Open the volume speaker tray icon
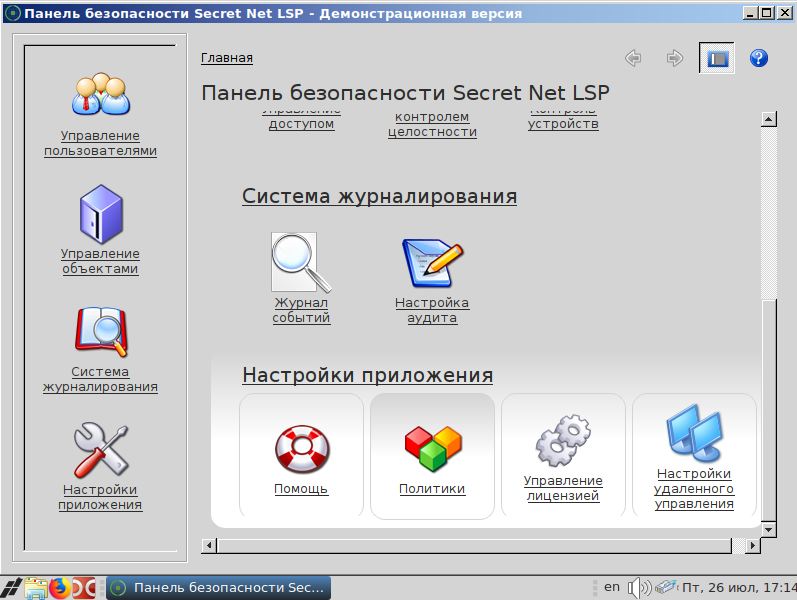The image size is (797, 600). [639, 588]
